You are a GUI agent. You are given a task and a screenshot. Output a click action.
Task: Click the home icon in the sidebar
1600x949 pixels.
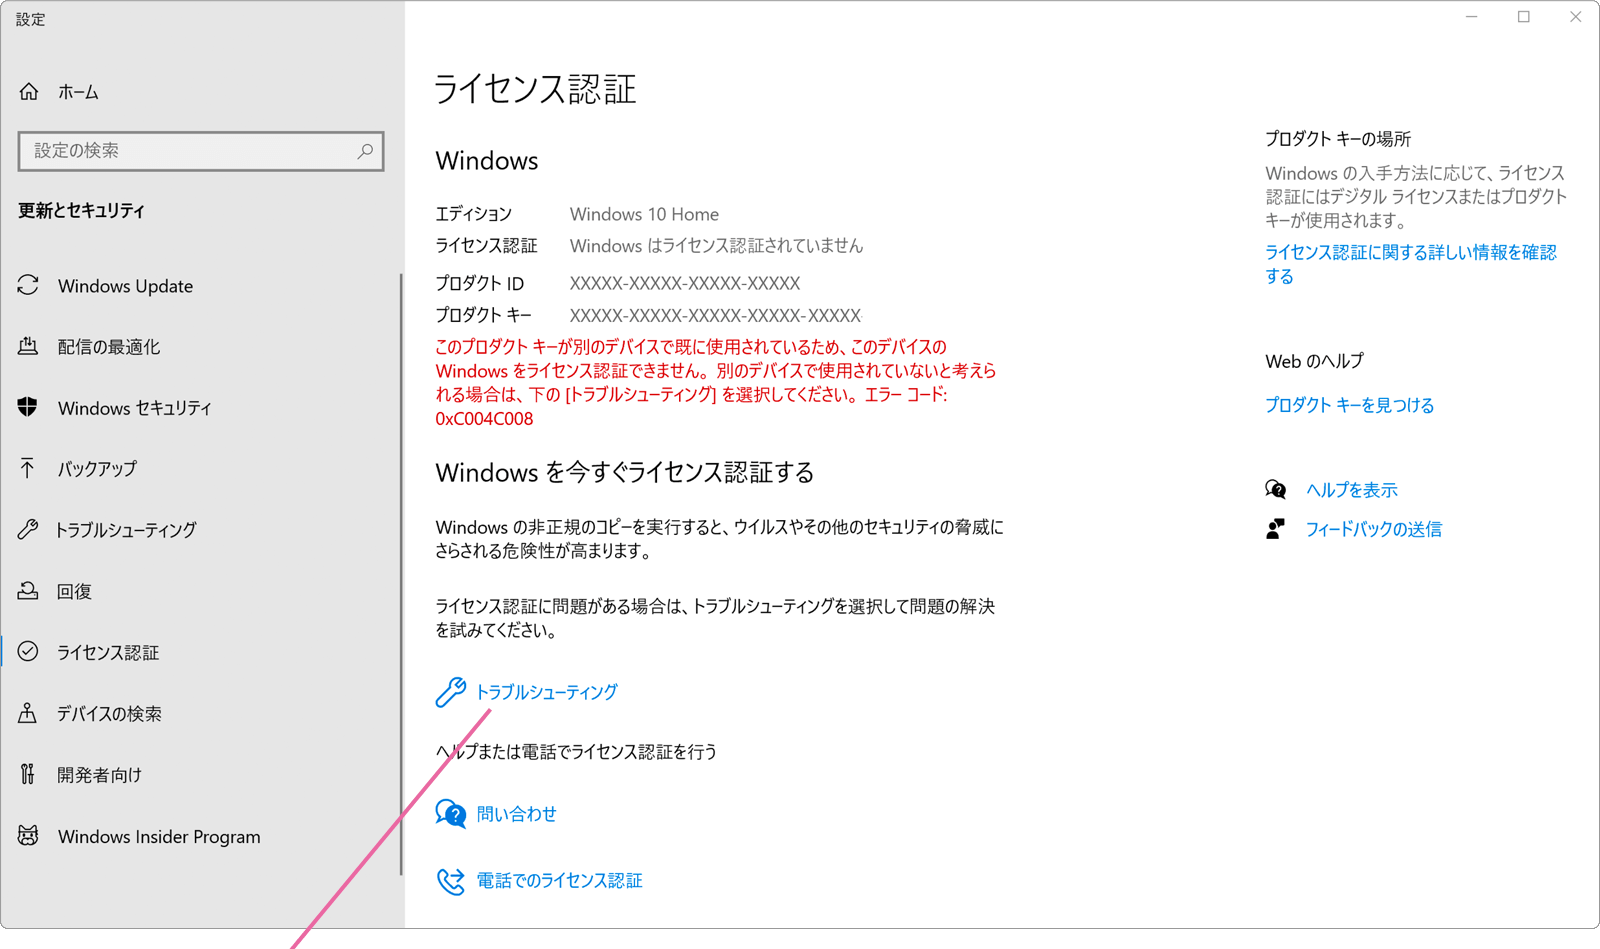(29, 92)
